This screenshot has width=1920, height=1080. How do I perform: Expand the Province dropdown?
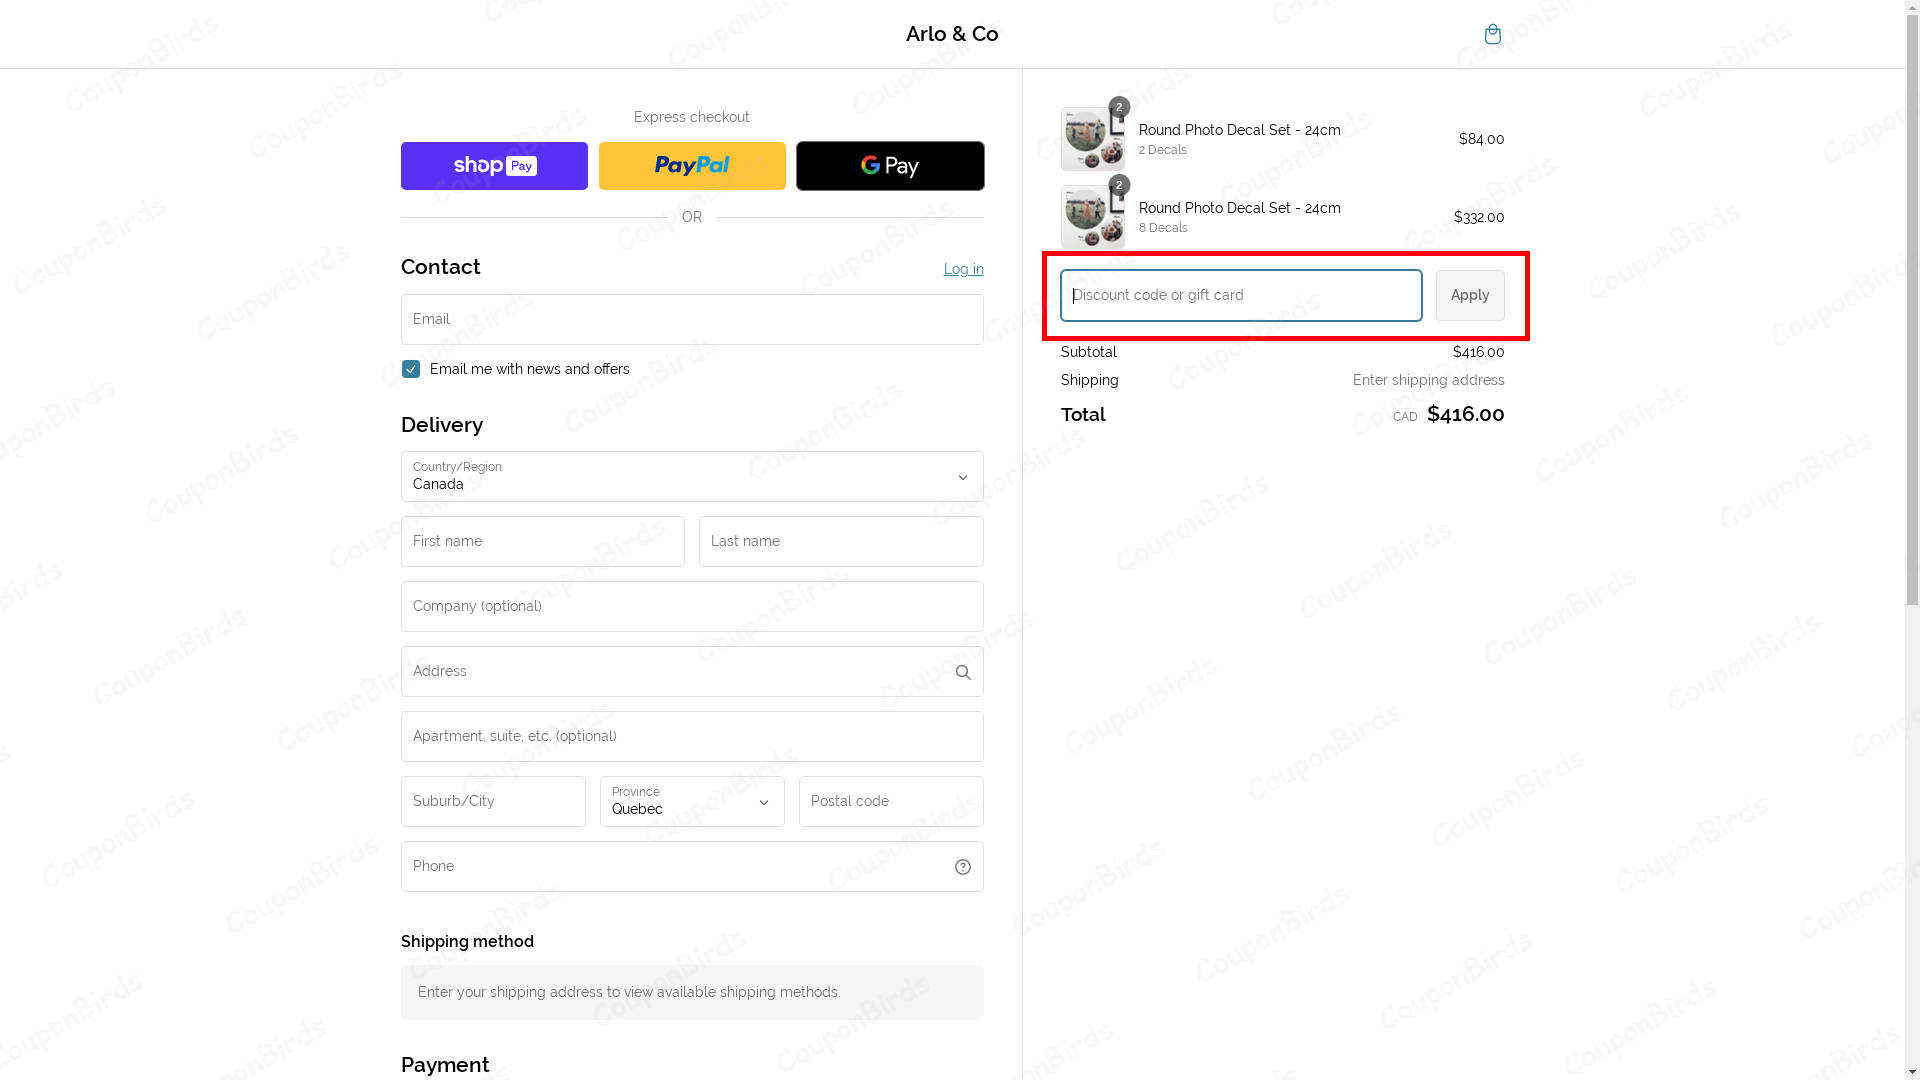coord(692,802)
